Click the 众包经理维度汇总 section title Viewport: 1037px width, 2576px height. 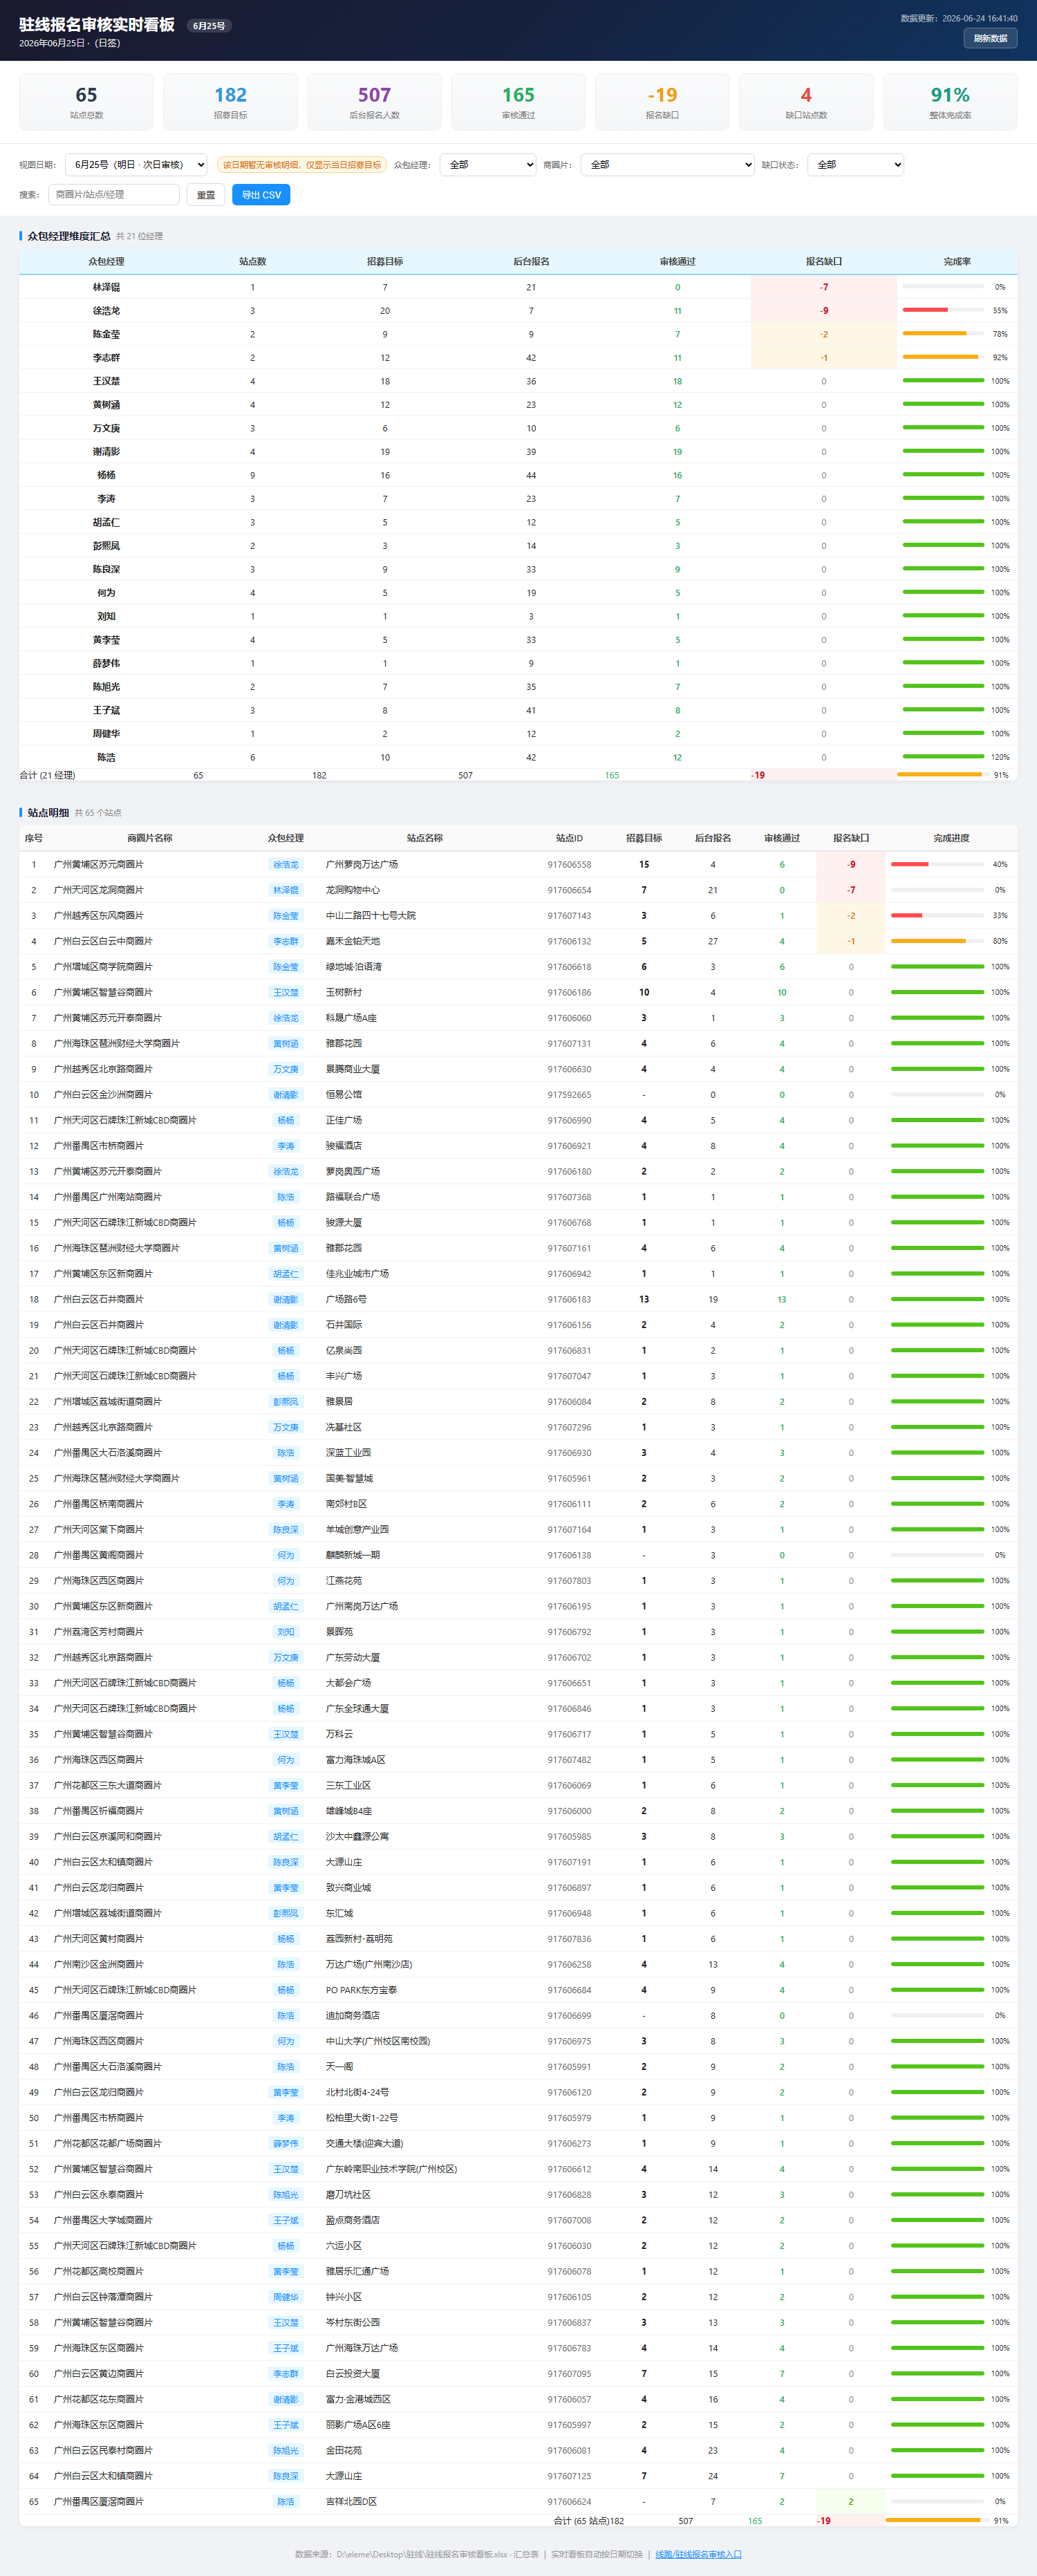click(x=69, y=236)
